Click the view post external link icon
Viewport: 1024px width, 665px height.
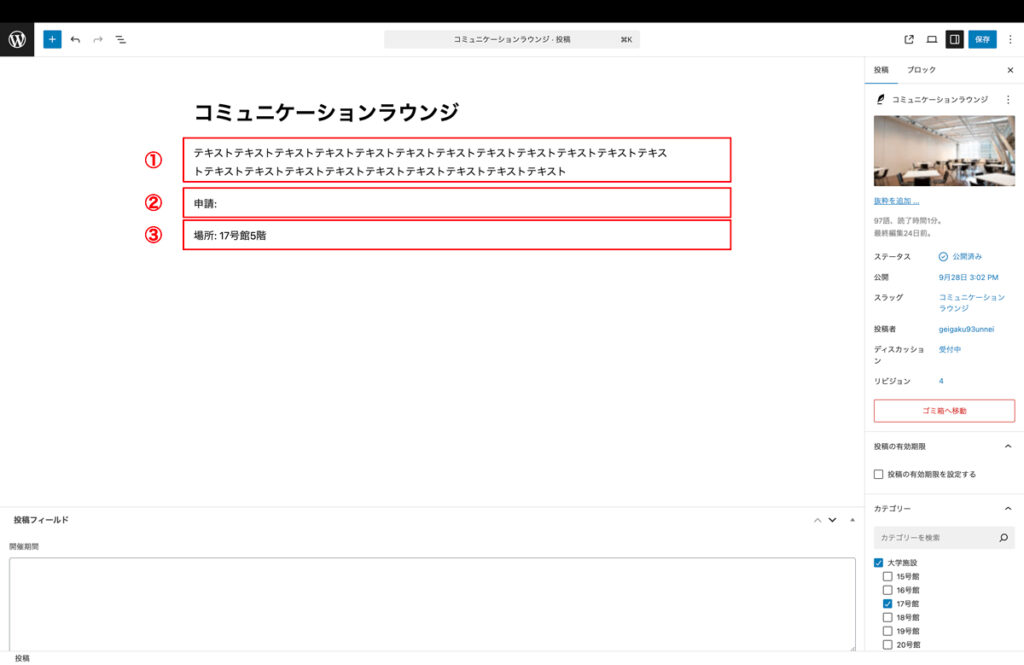[909, 40]
